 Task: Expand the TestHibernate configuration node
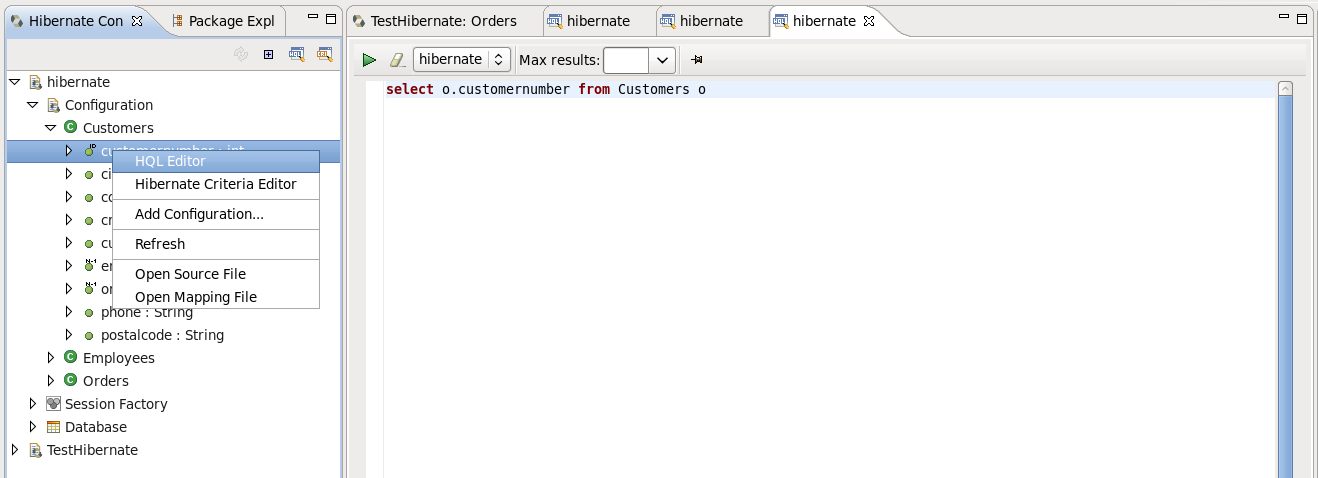tap(15, 450)
